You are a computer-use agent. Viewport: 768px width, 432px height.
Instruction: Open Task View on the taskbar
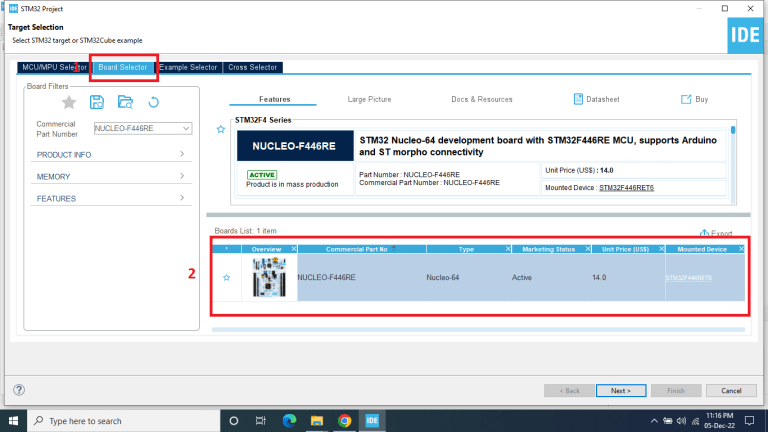[261, 421]
